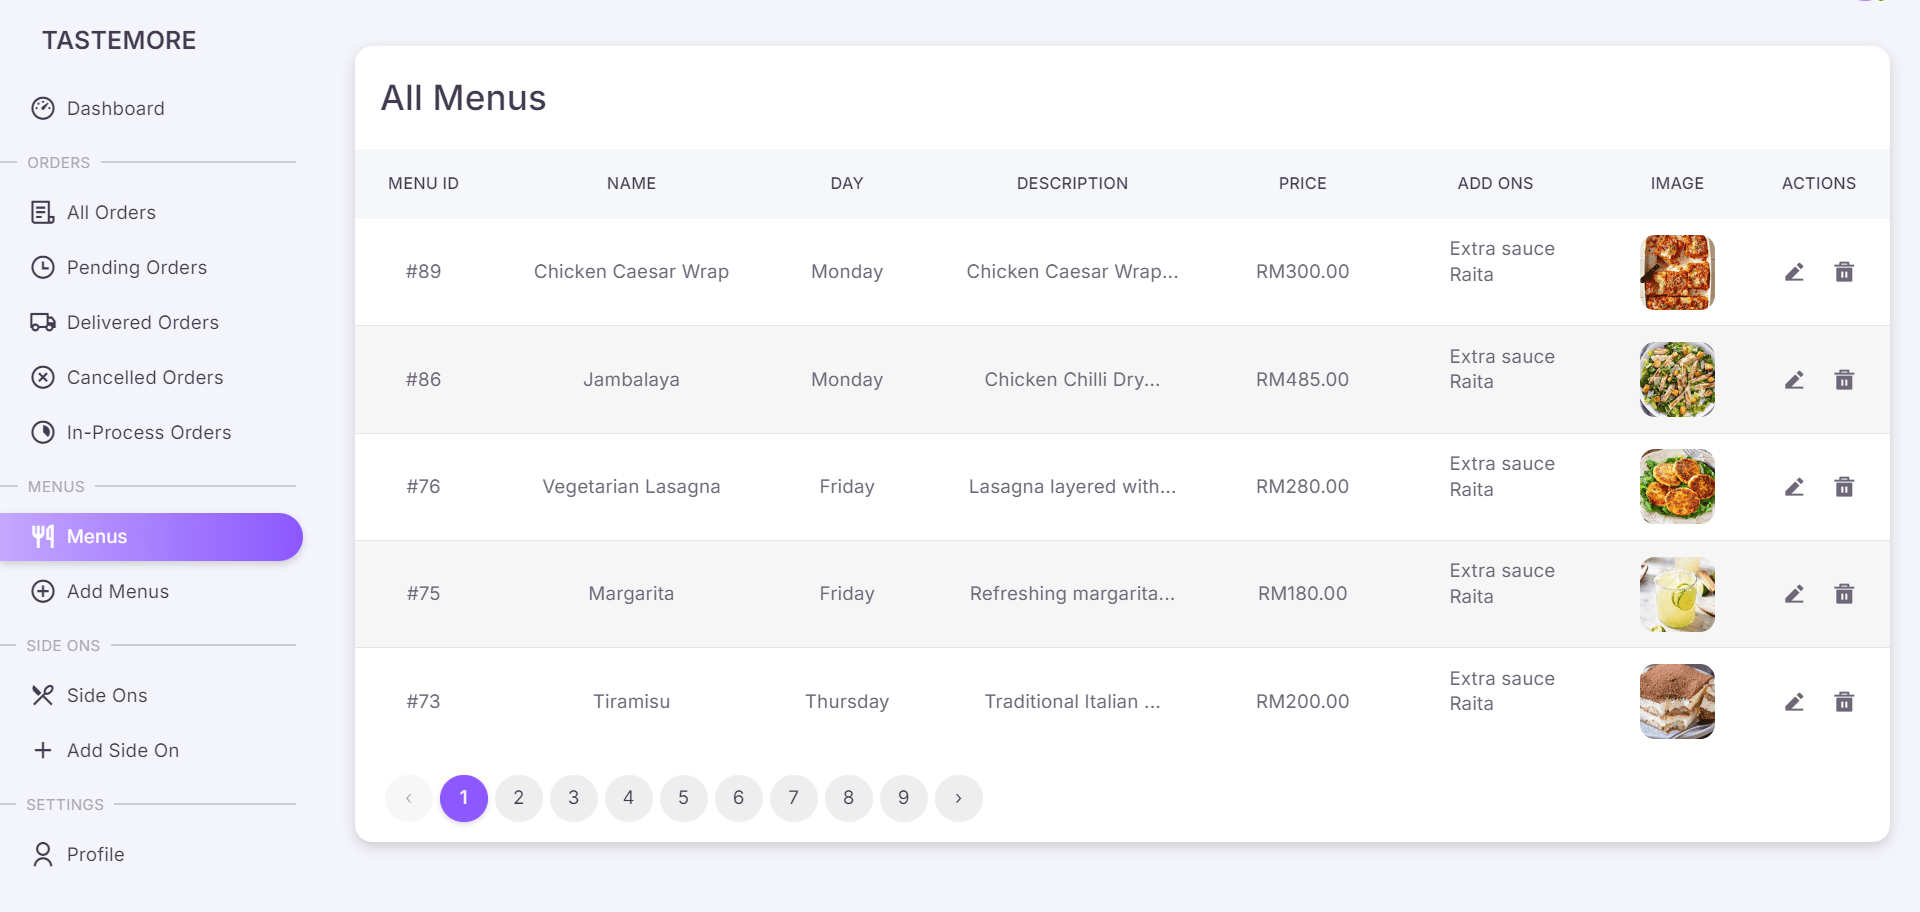This screenshot has height=912, width=1920.
Task: Click the Cancelled Orders X-circle icon
Action: click(43, 377)
